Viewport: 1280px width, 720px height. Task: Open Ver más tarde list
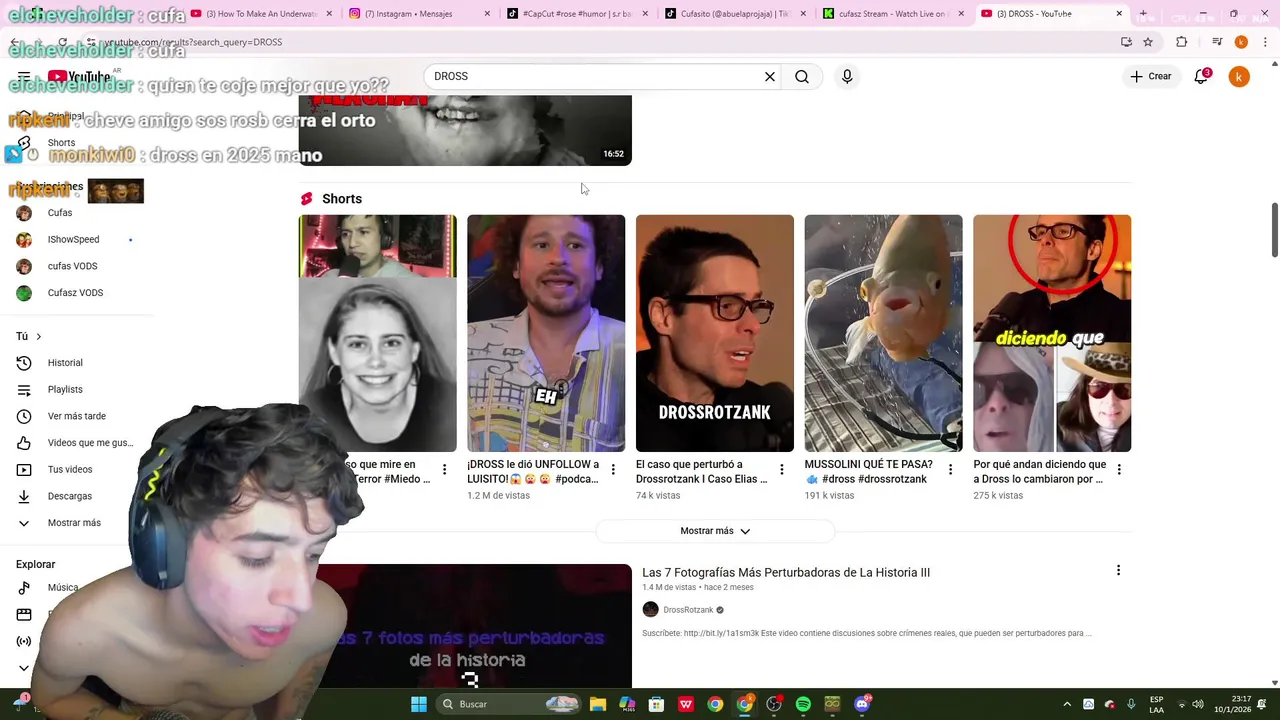[x=78, y=416]
